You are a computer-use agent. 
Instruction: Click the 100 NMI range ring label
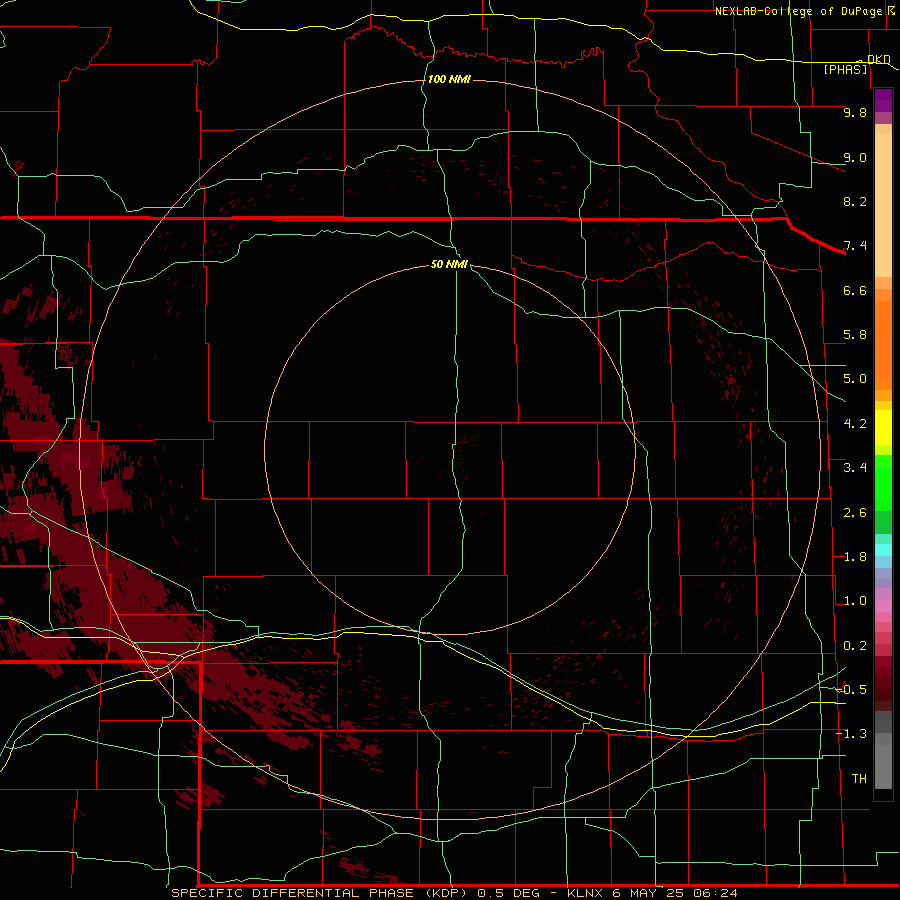pyautogui.click(x=449, y=79)
